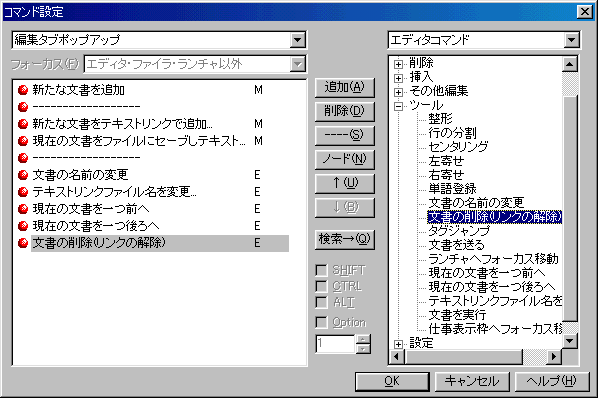Toggle the SHIFT checkbox
The width and height of the screenshot is (598, 398).
pyautogui.click(x=322, y=270)
